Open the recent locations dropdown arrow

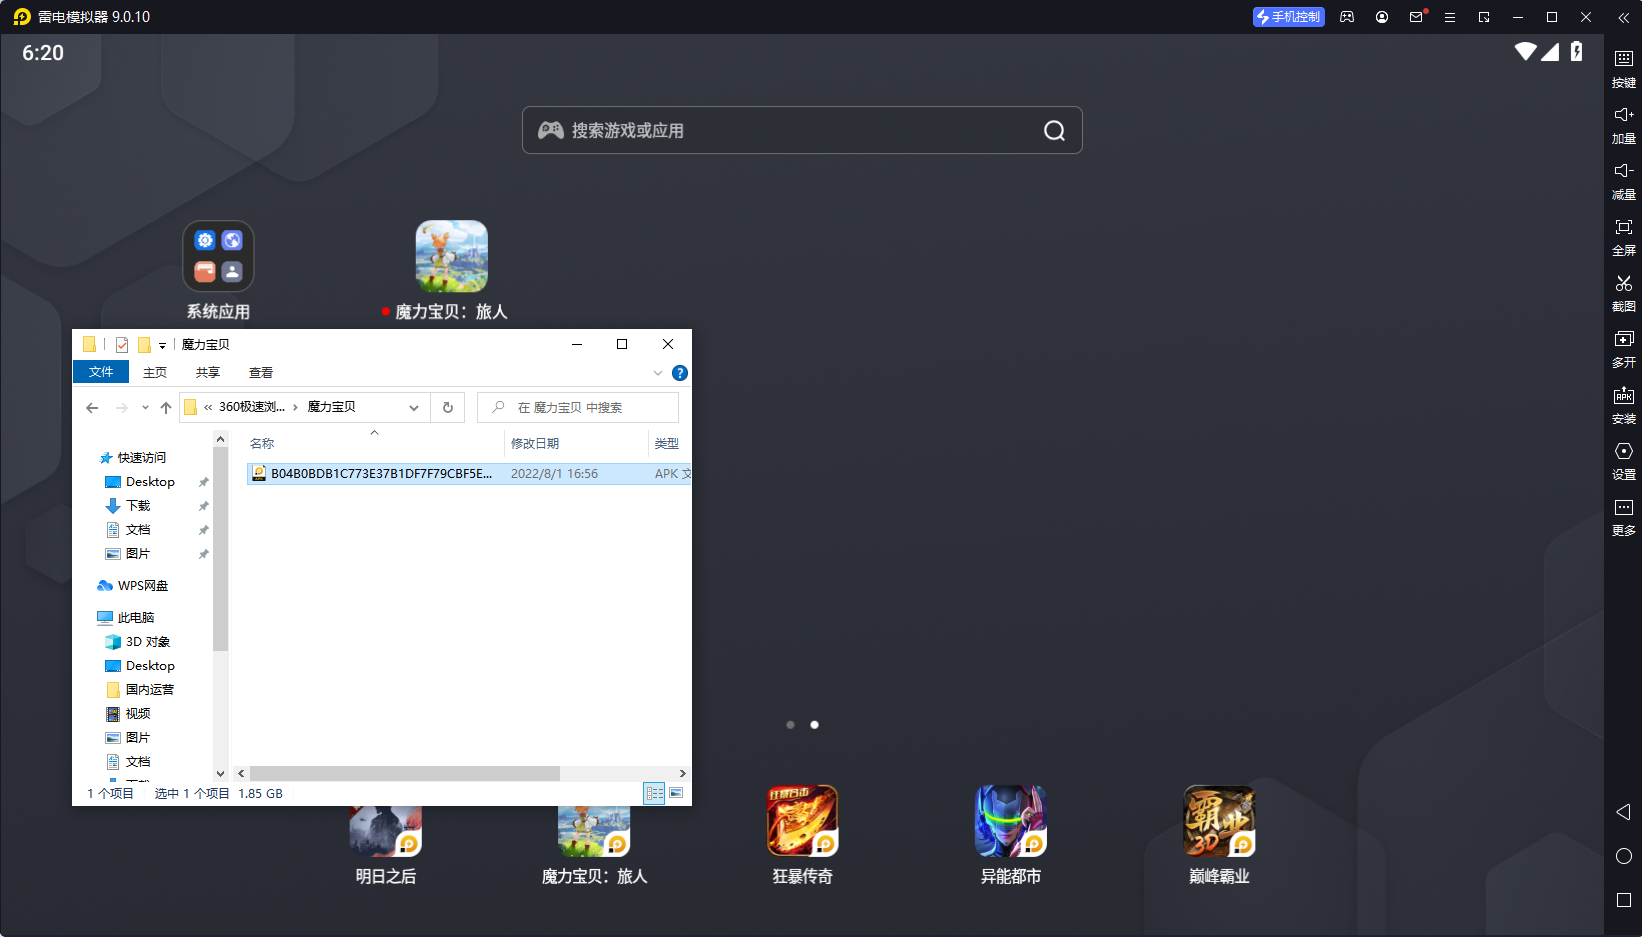[x=145, y=408]
